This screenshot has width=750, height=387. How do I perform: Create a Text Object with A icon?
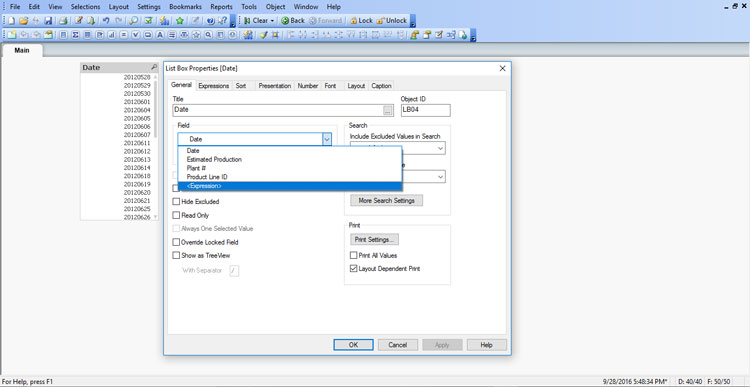click(160, 34)
